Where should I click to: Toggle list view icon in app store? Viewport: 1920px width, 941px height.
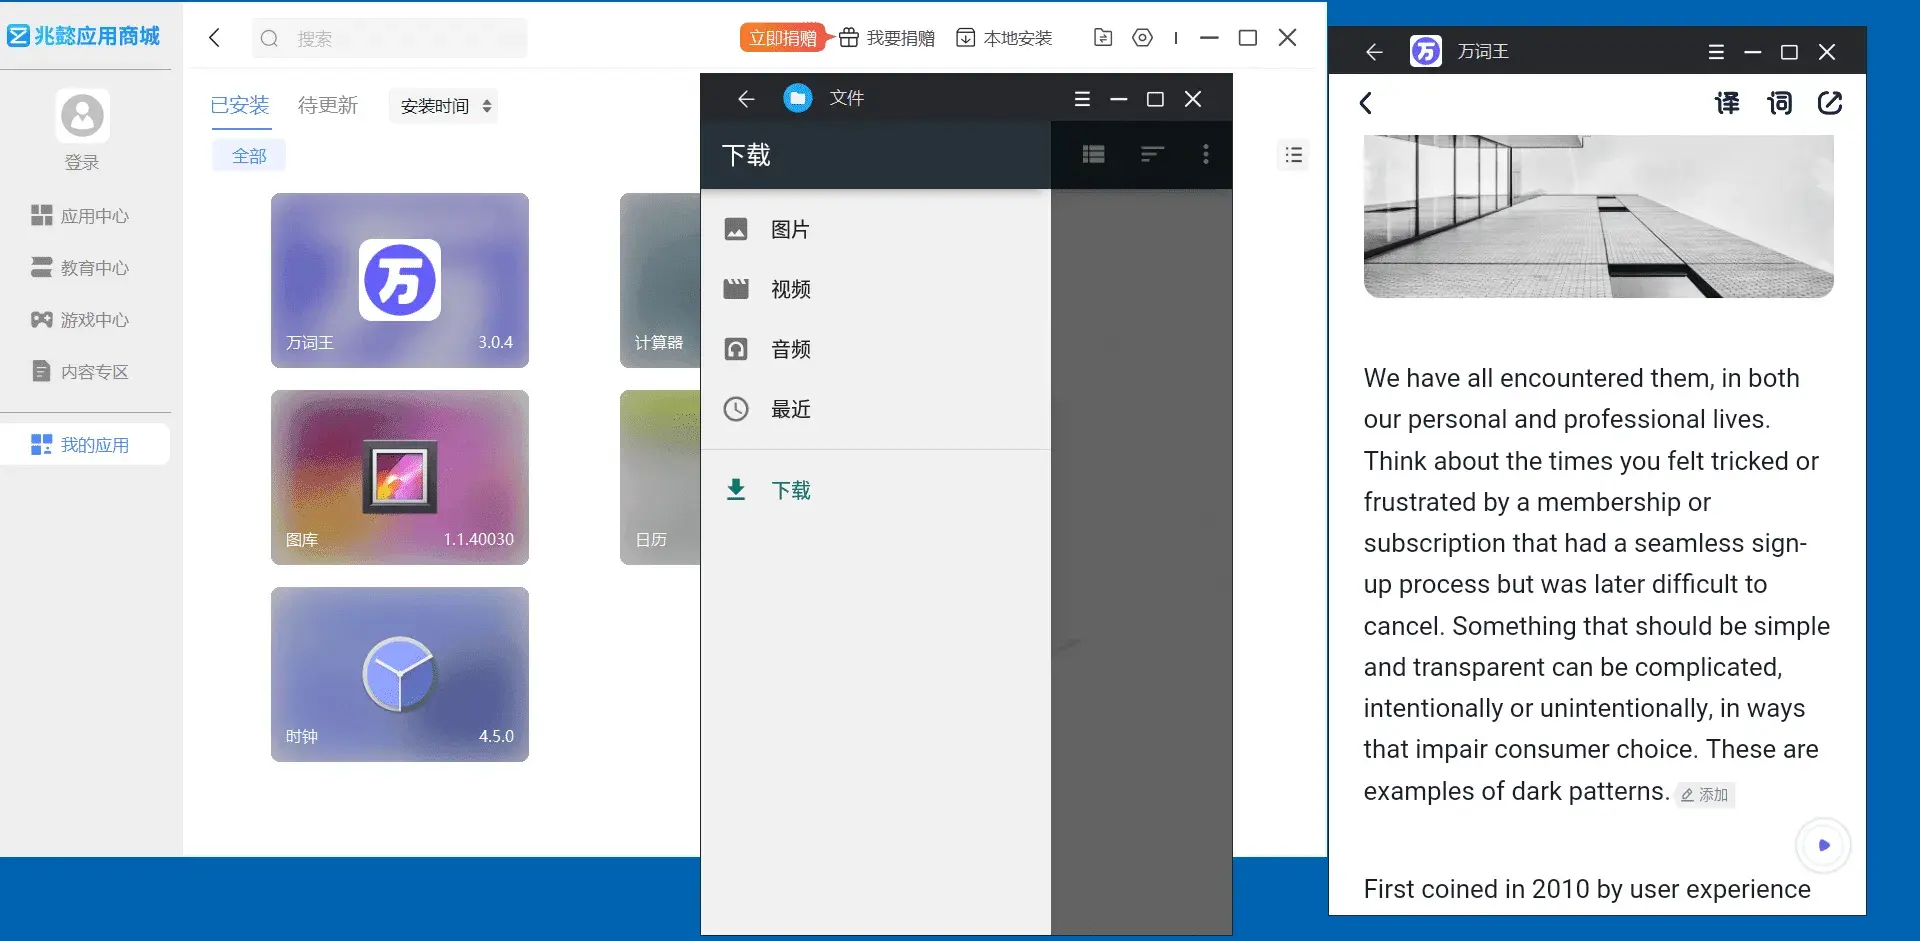[x=1293, y=155]
